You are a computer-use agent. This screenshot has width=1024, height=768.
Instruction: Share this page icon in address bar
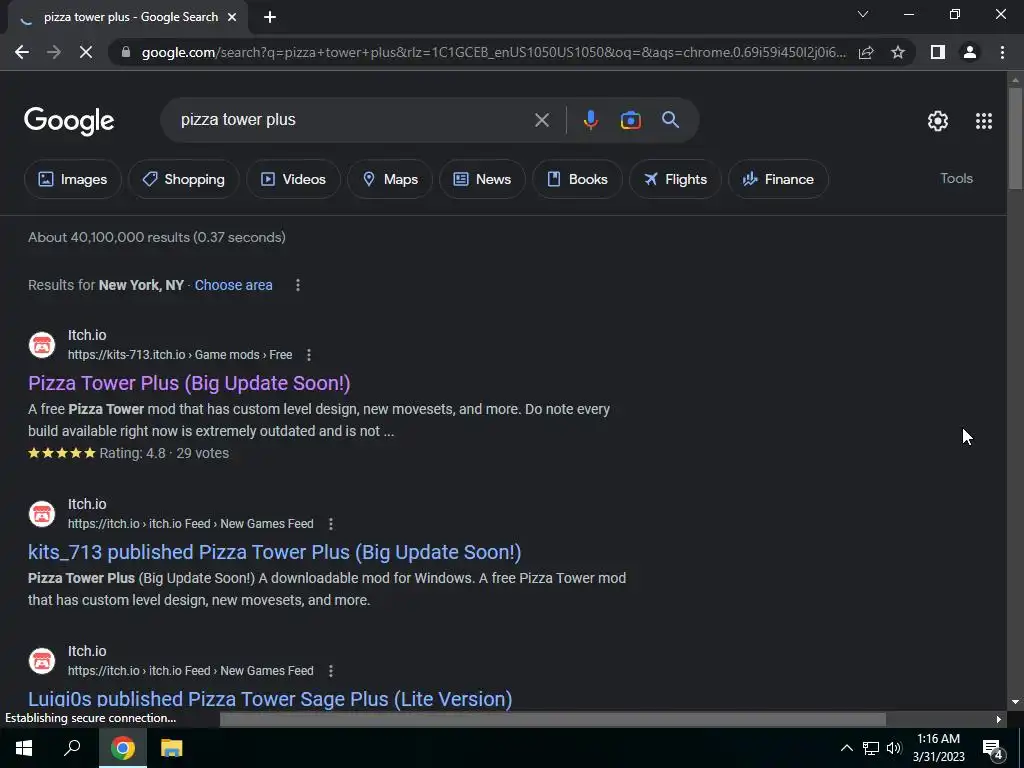(x=866, y=52)
